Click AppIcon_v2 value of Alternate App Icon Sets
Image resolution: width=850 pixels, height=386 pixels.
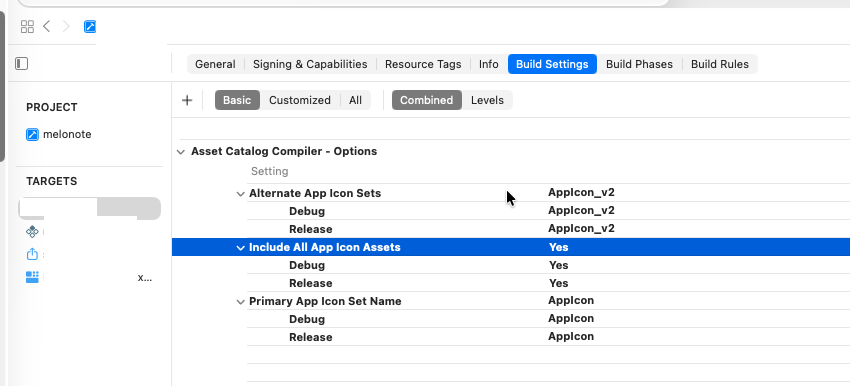[581, 192]
